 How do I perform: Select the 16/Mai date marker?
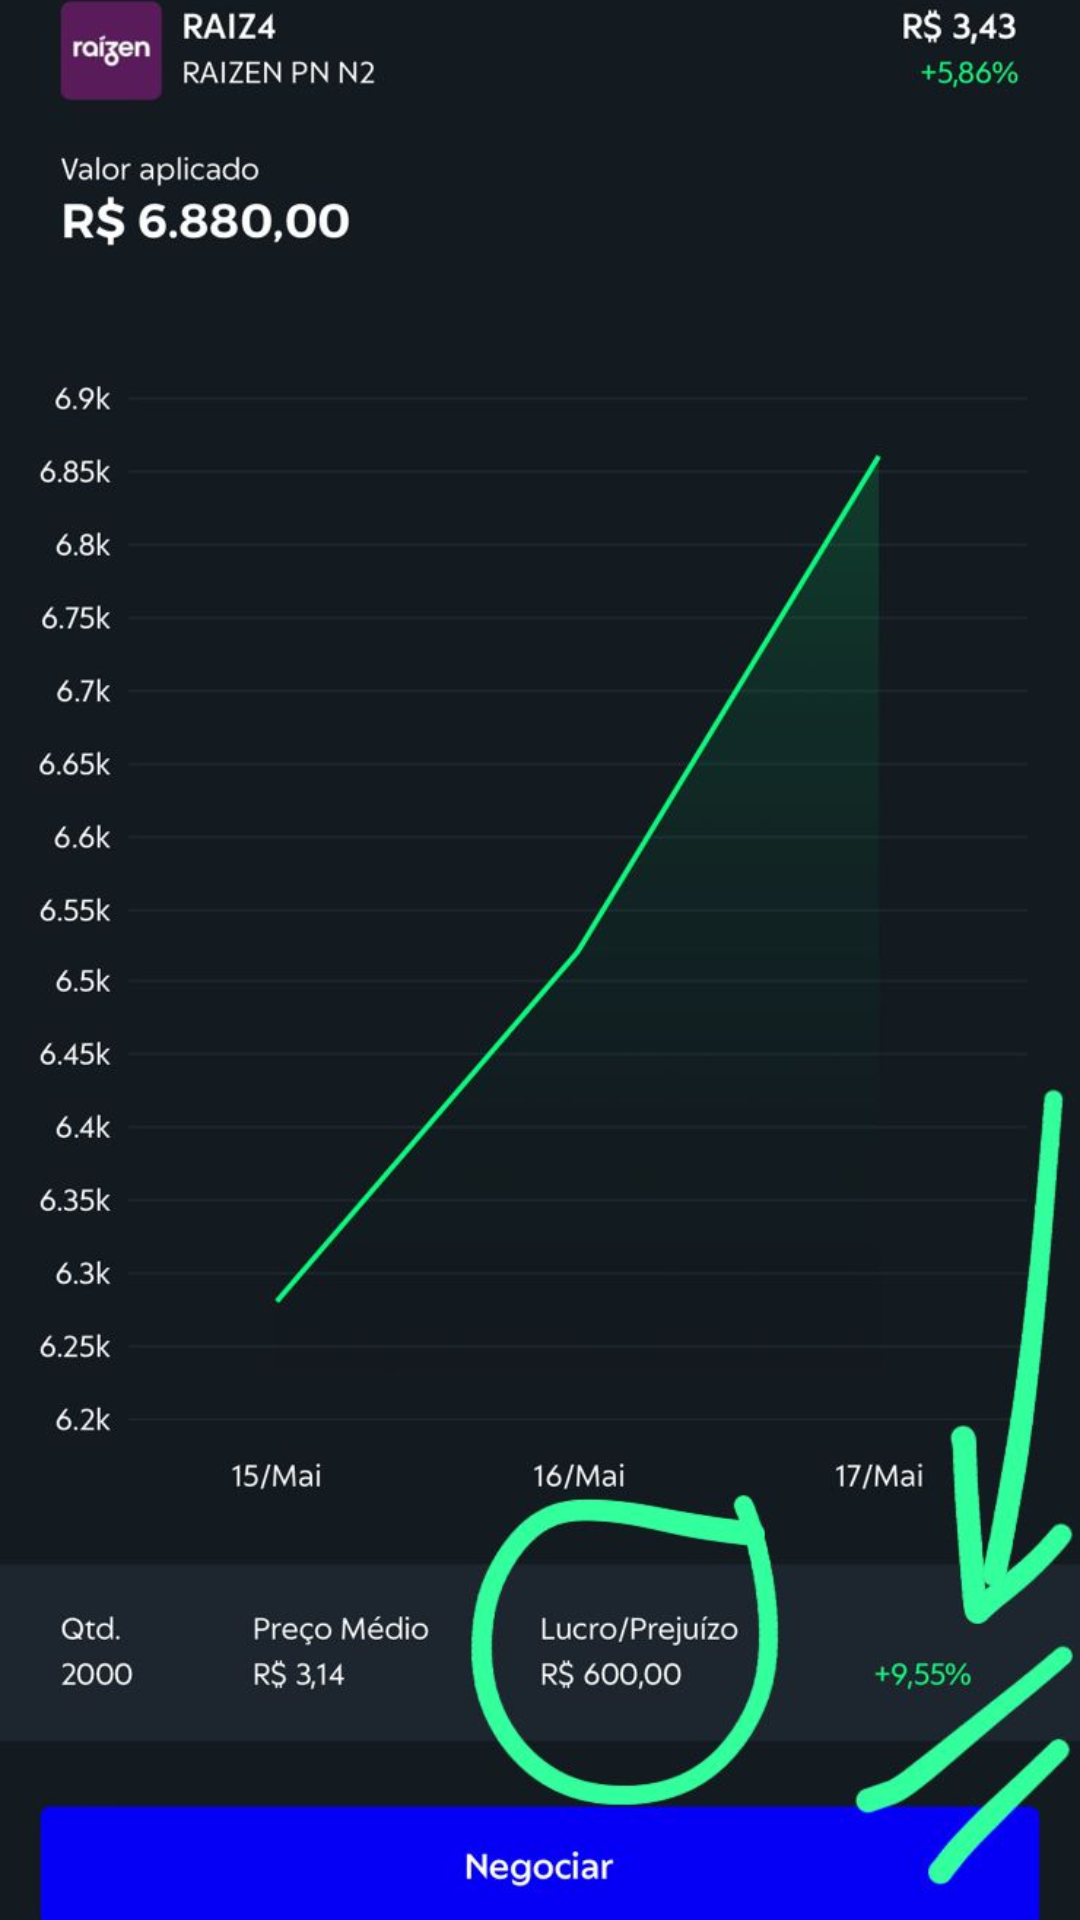(579, 1476)
